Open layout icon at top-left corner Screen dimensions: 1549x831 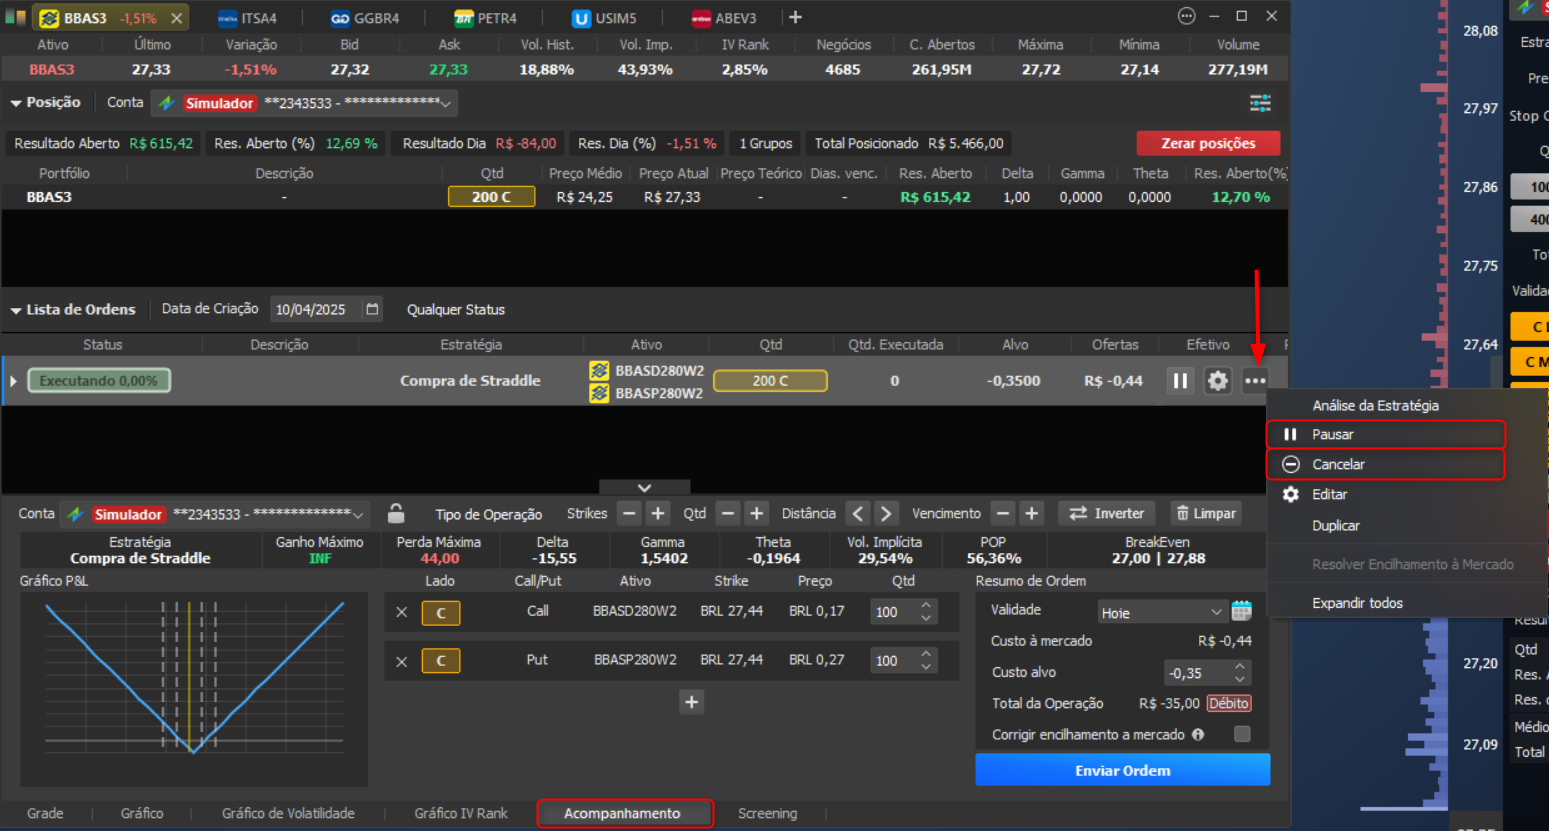(15, 17)
